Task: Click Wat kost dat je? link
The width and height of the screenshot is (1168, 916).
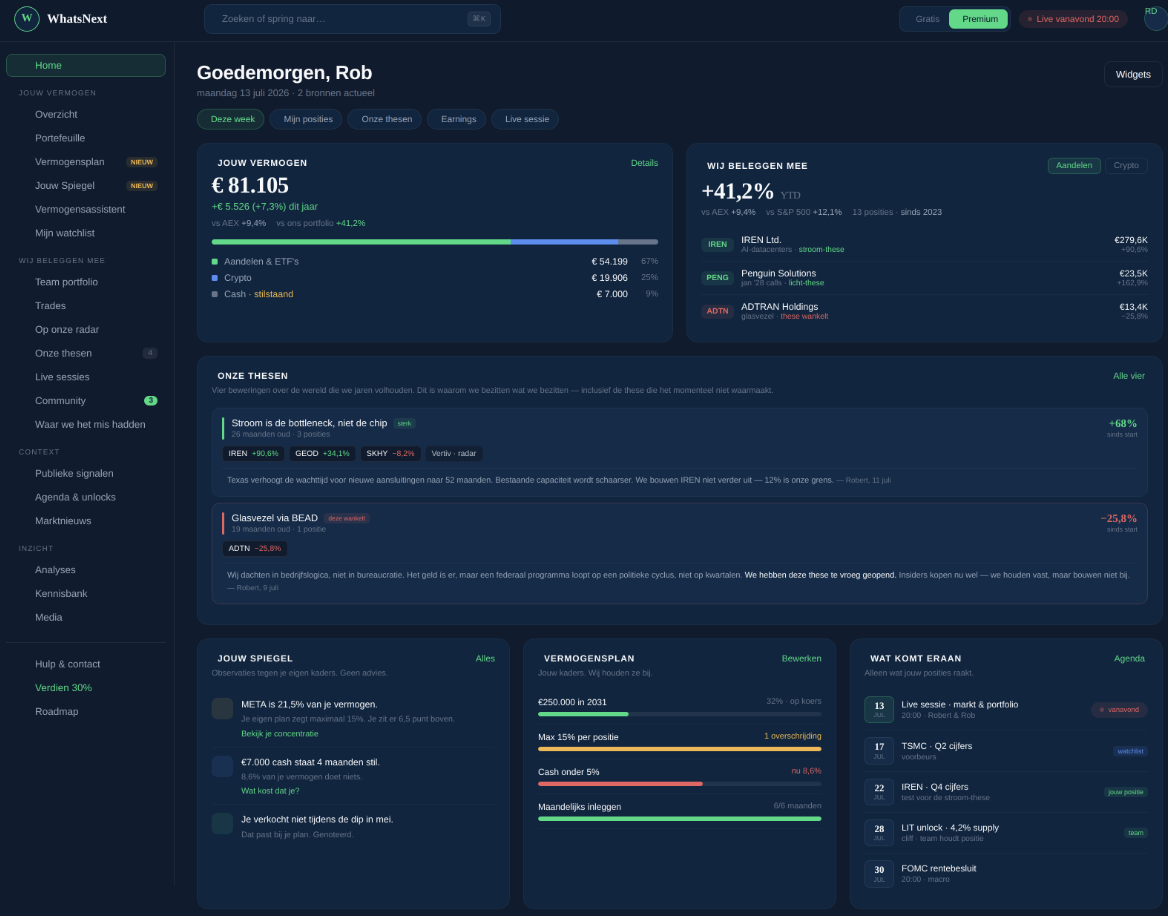Action: click(x=270, y=791)
